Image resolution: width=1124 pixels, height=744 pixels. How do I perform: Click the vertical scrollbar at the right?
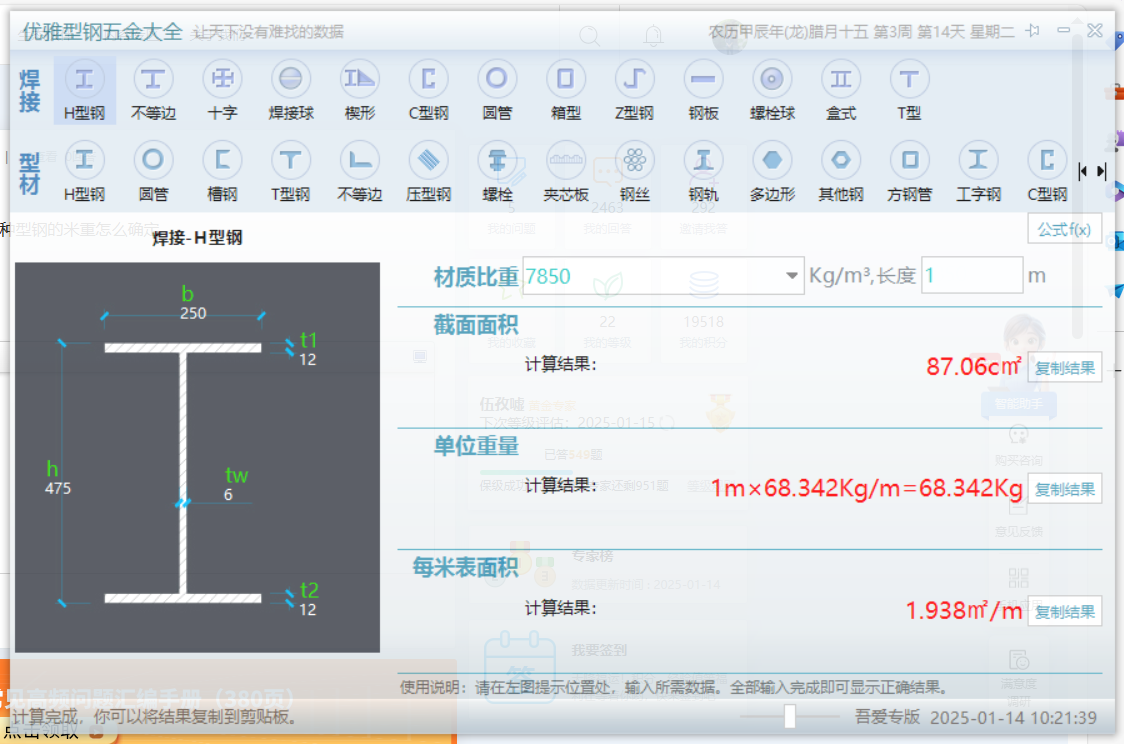[1077, 186]
